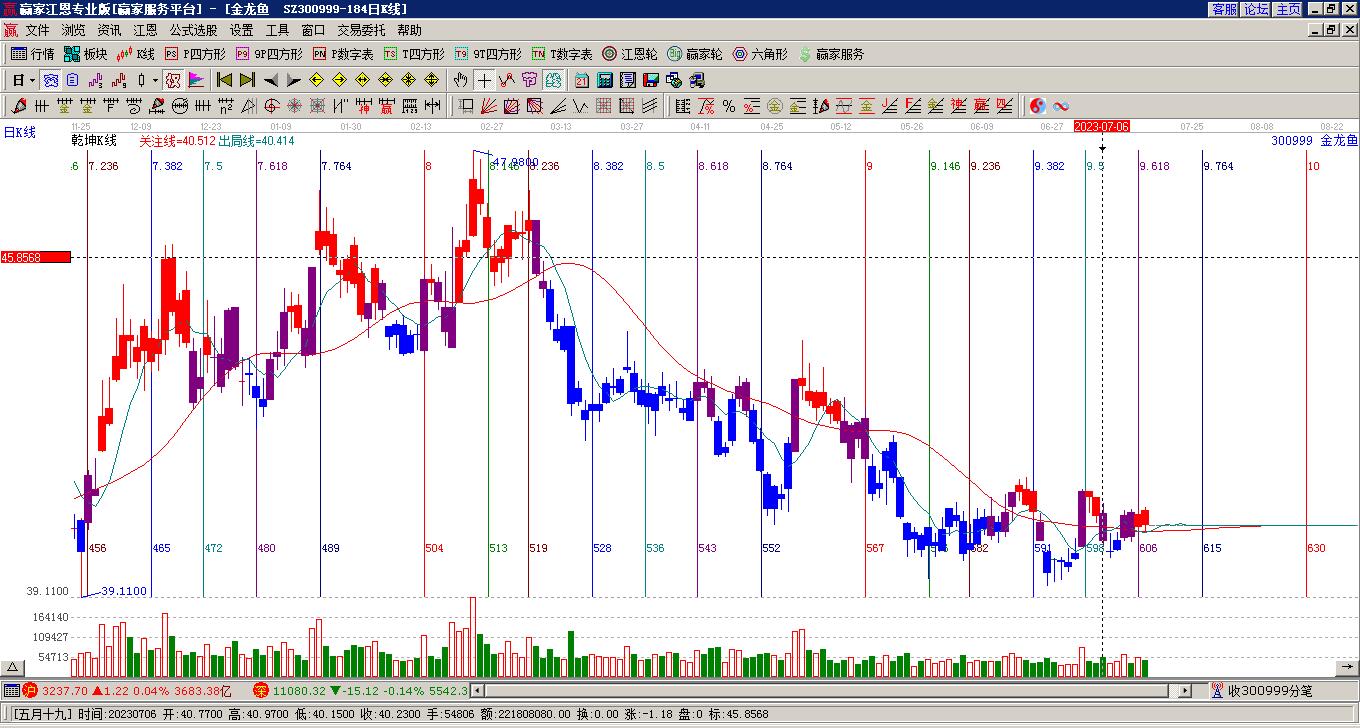Click the black right triangle arrow

(x=293, y=80)
